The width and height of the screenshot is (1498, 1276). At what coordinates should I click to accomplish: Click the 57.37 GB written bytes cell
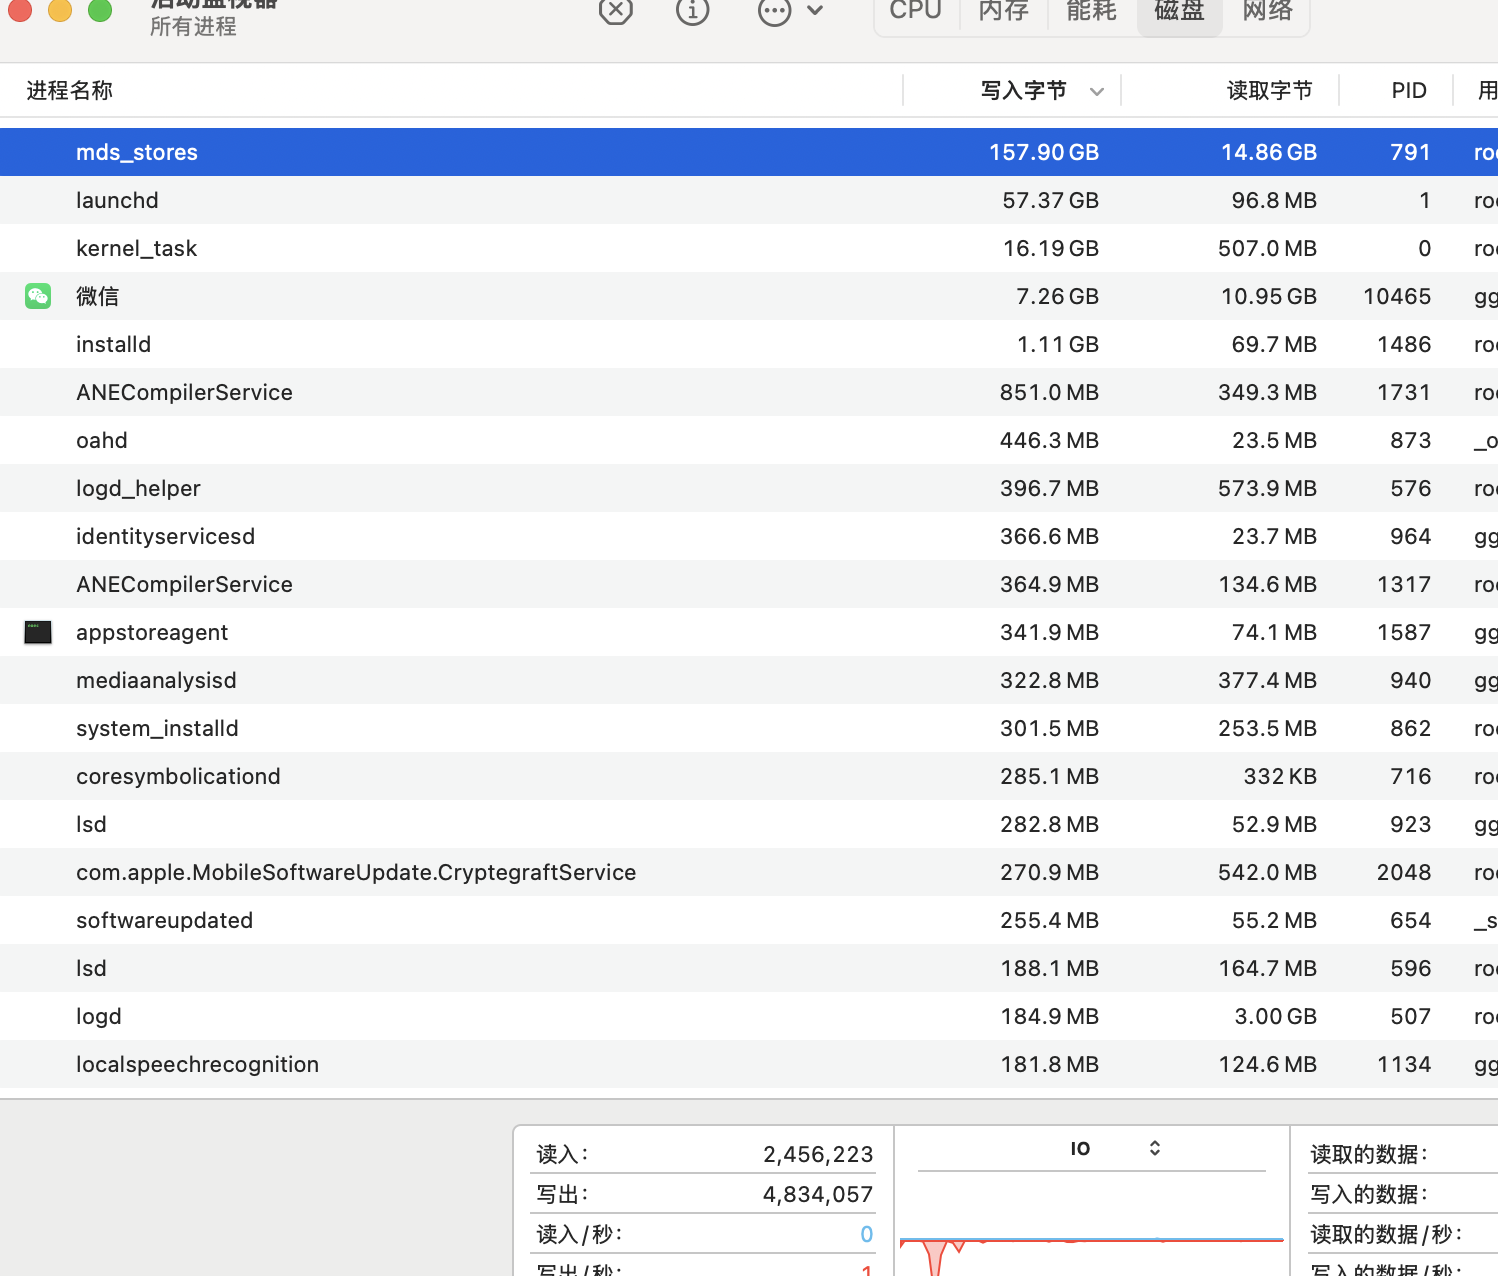[x=1050, y=200]
